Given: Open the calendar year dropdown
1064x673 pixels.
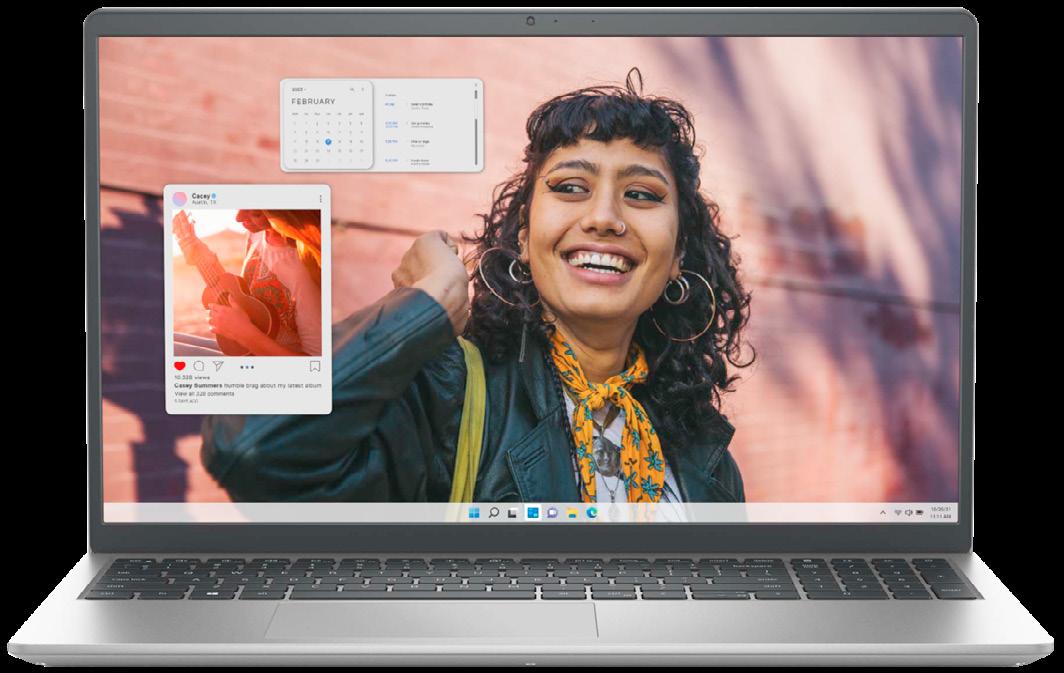Looking at the screenshot, I should 299,89.
